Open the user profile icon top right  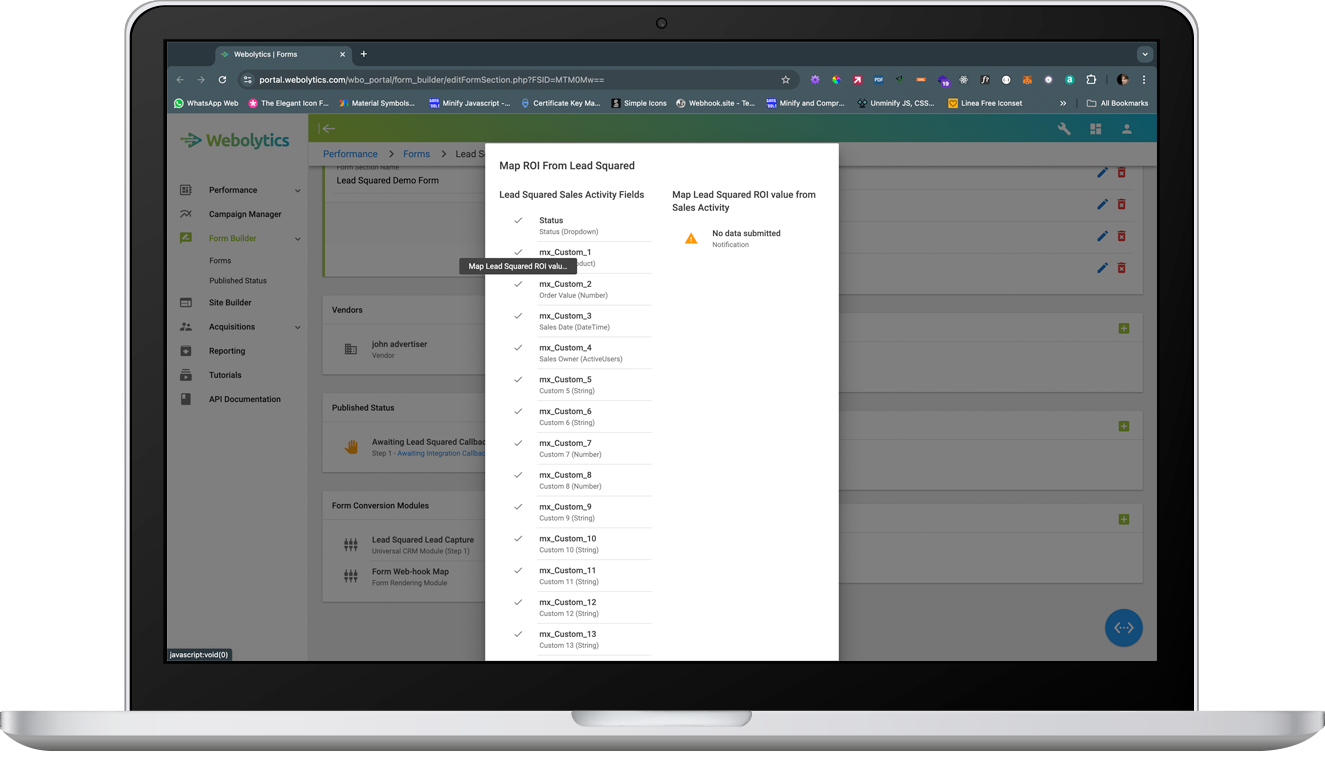pyautogui.click(x=1125, y=128)
